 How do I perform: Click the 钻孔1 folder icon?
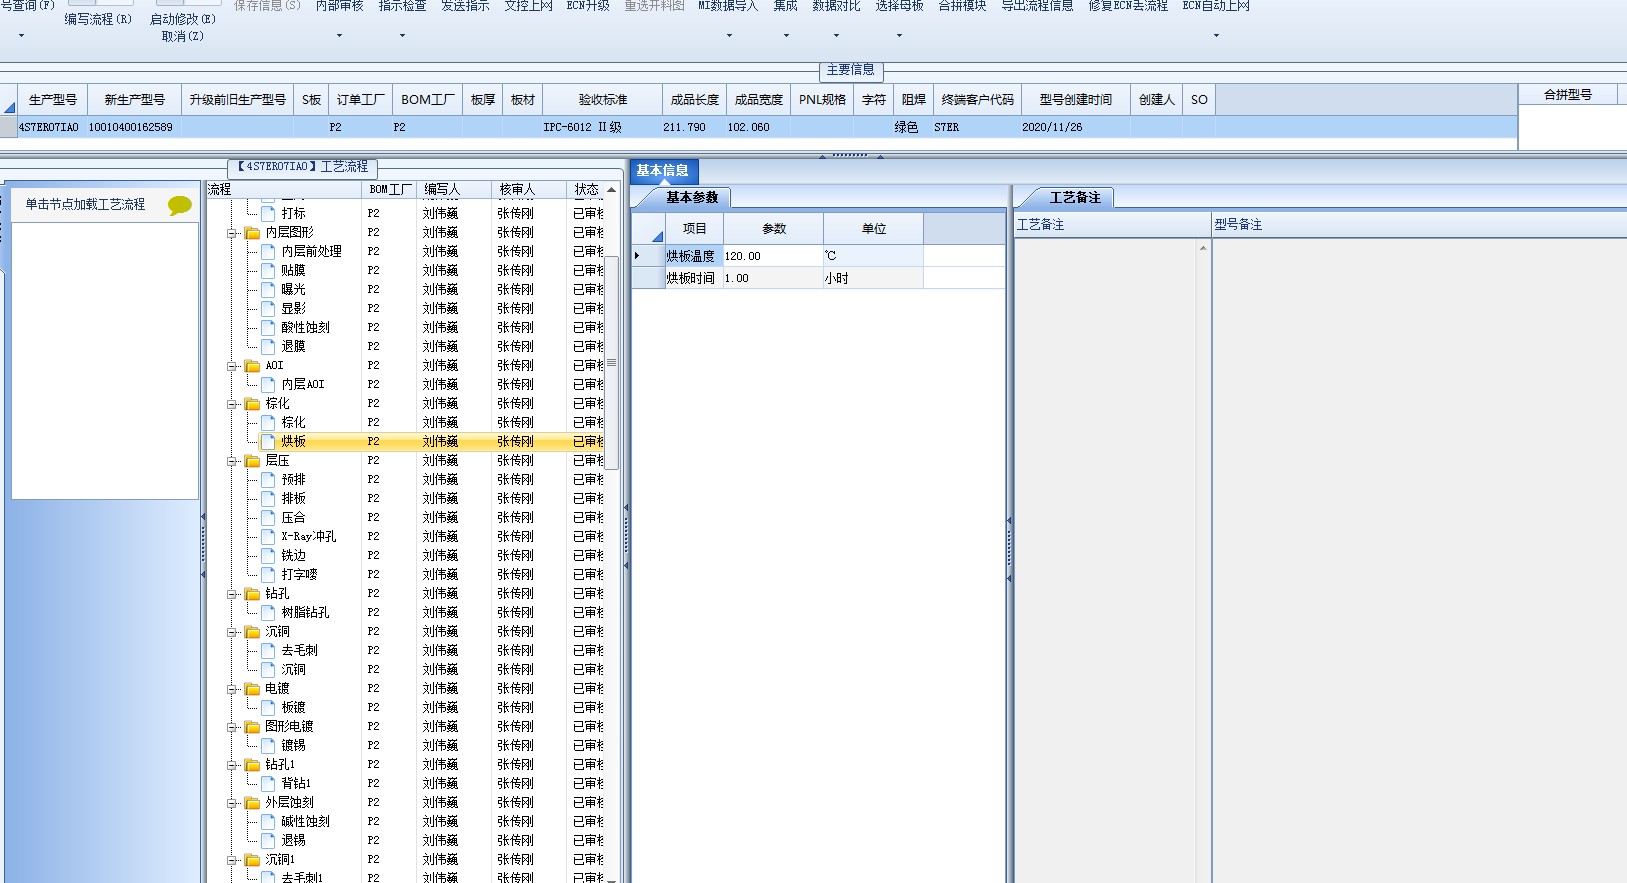[x=252, y=765]
